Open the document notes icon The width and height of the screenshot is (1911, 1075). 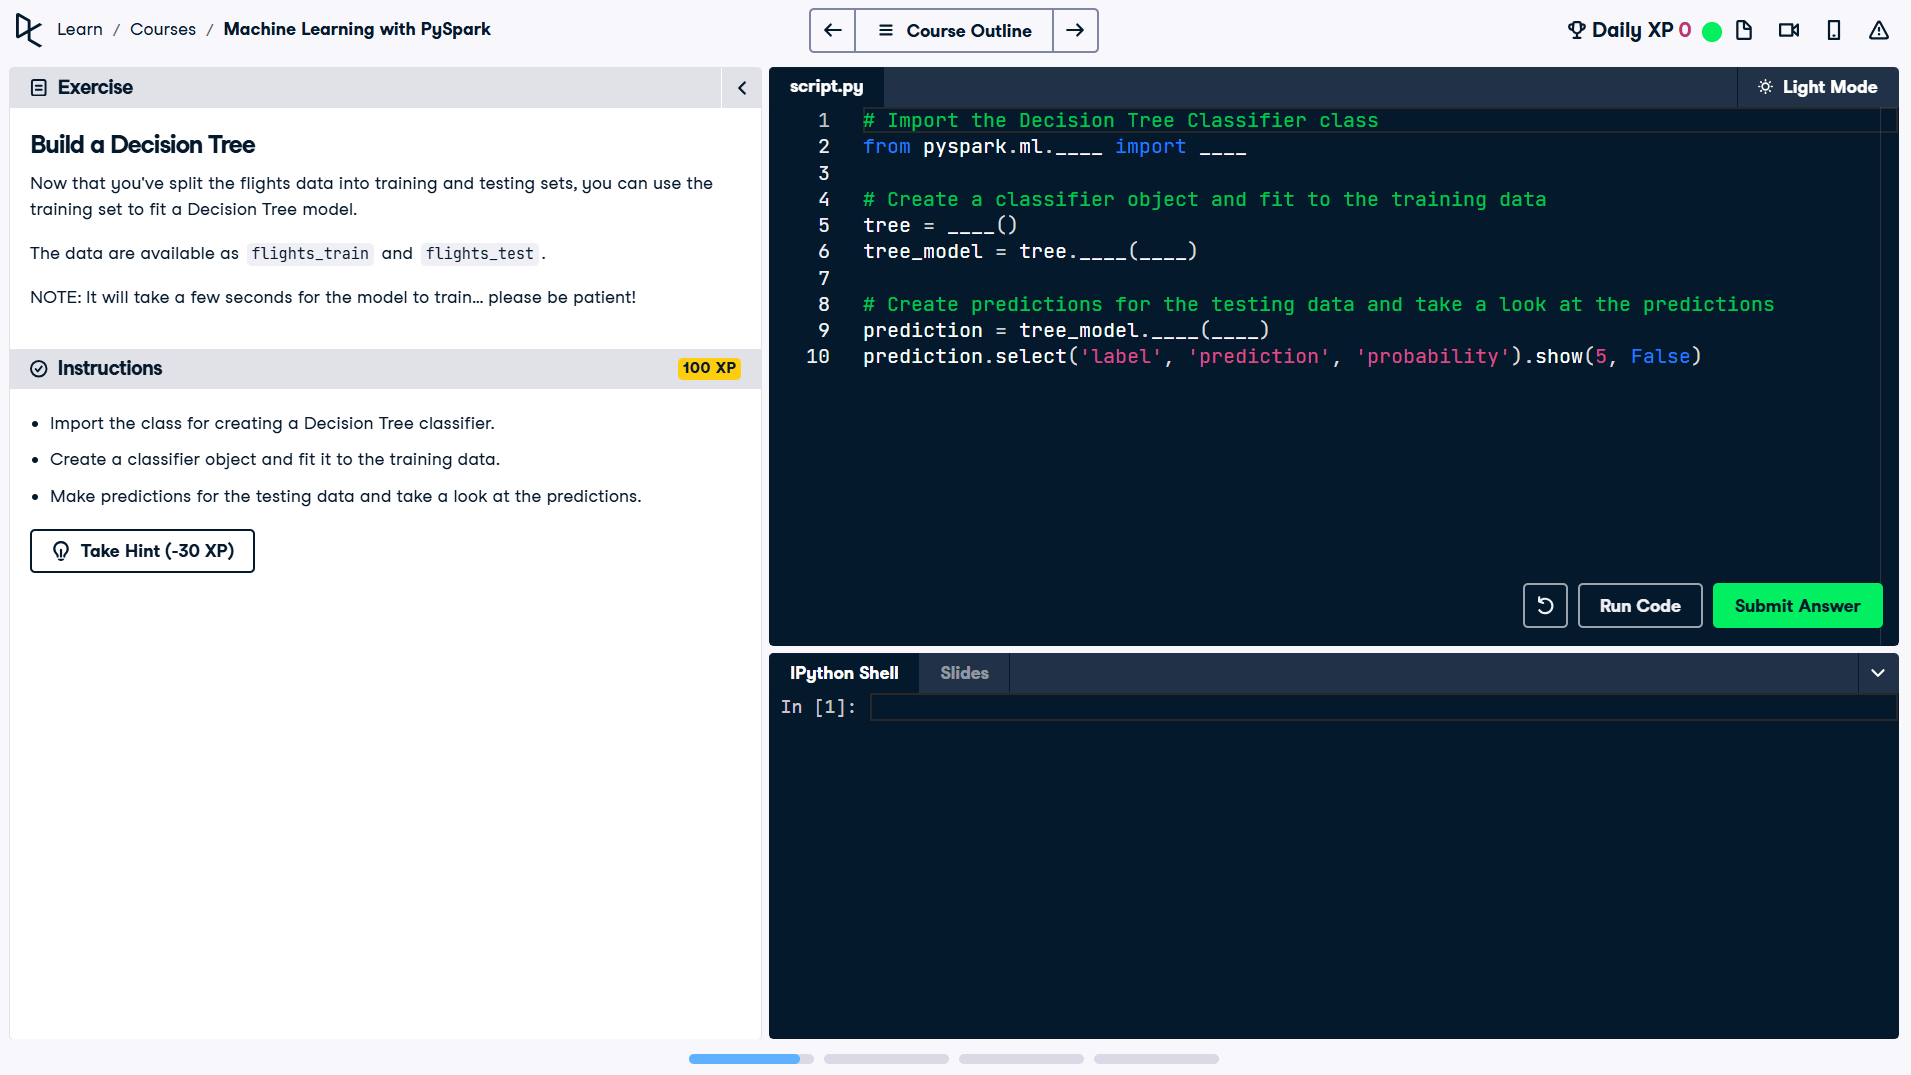(x=1744, y=30)
